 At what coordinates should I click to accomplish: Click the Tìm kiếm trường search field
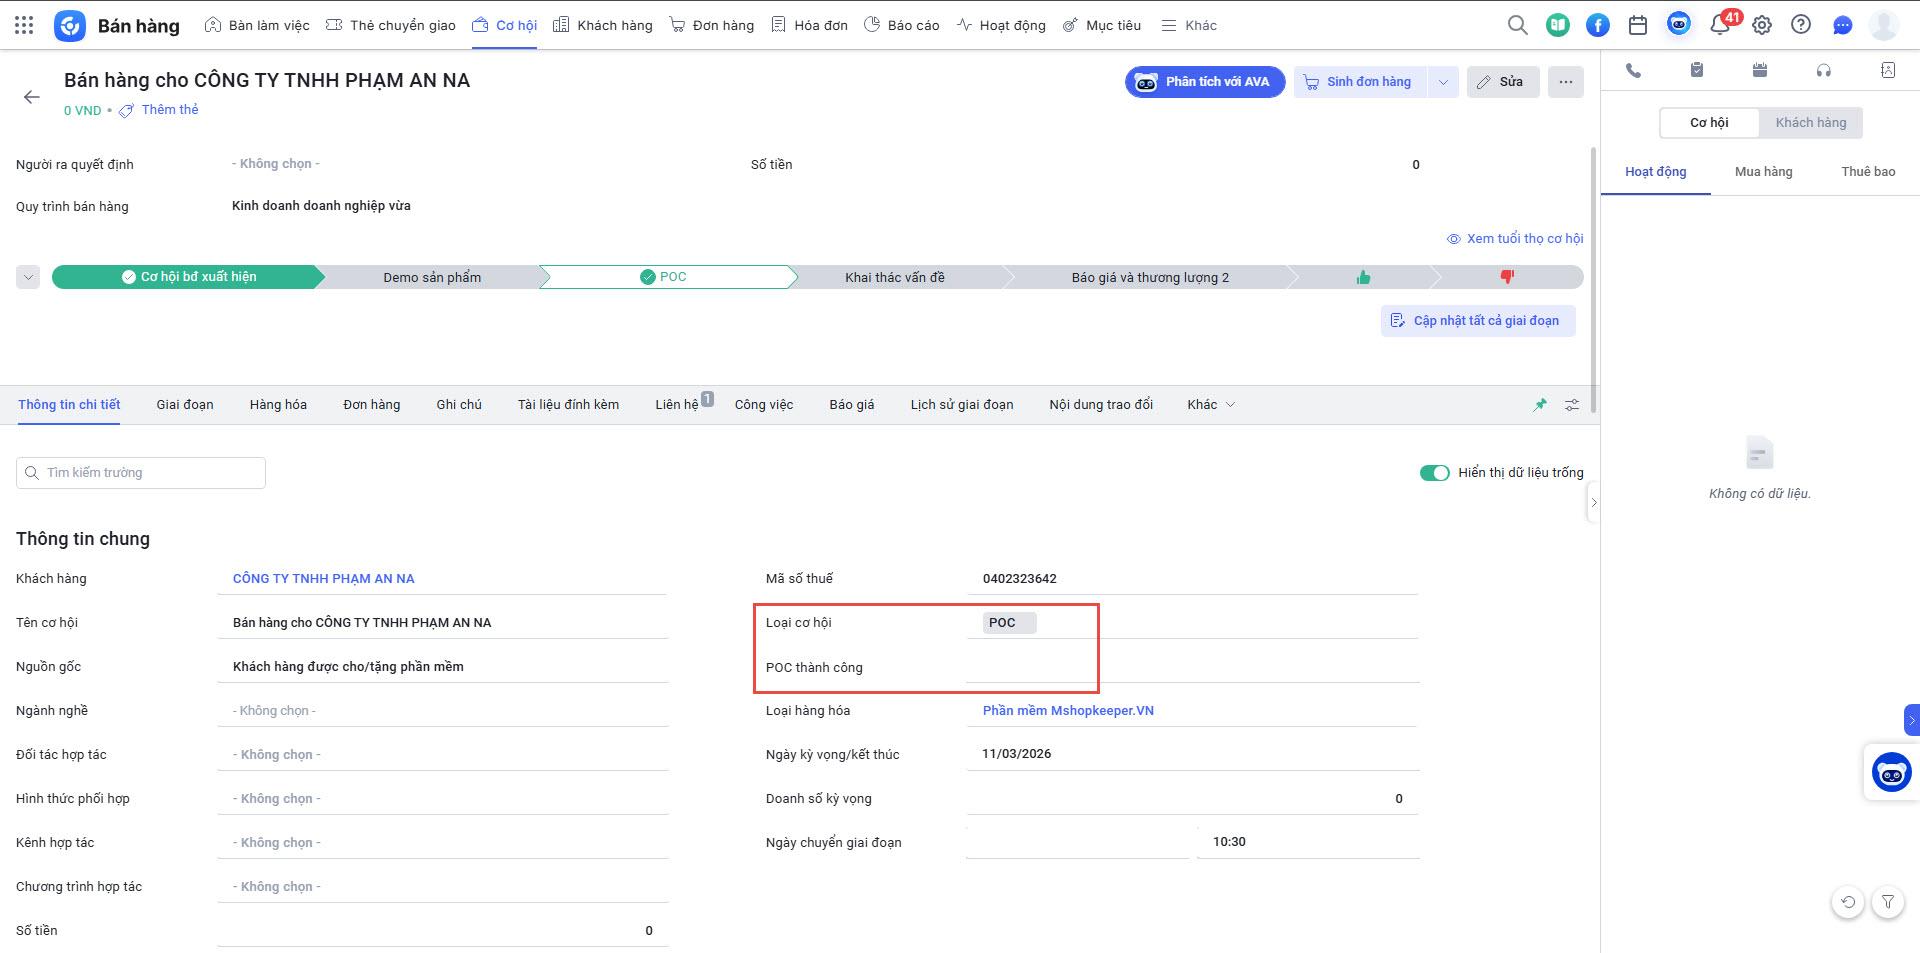[141, 473]
